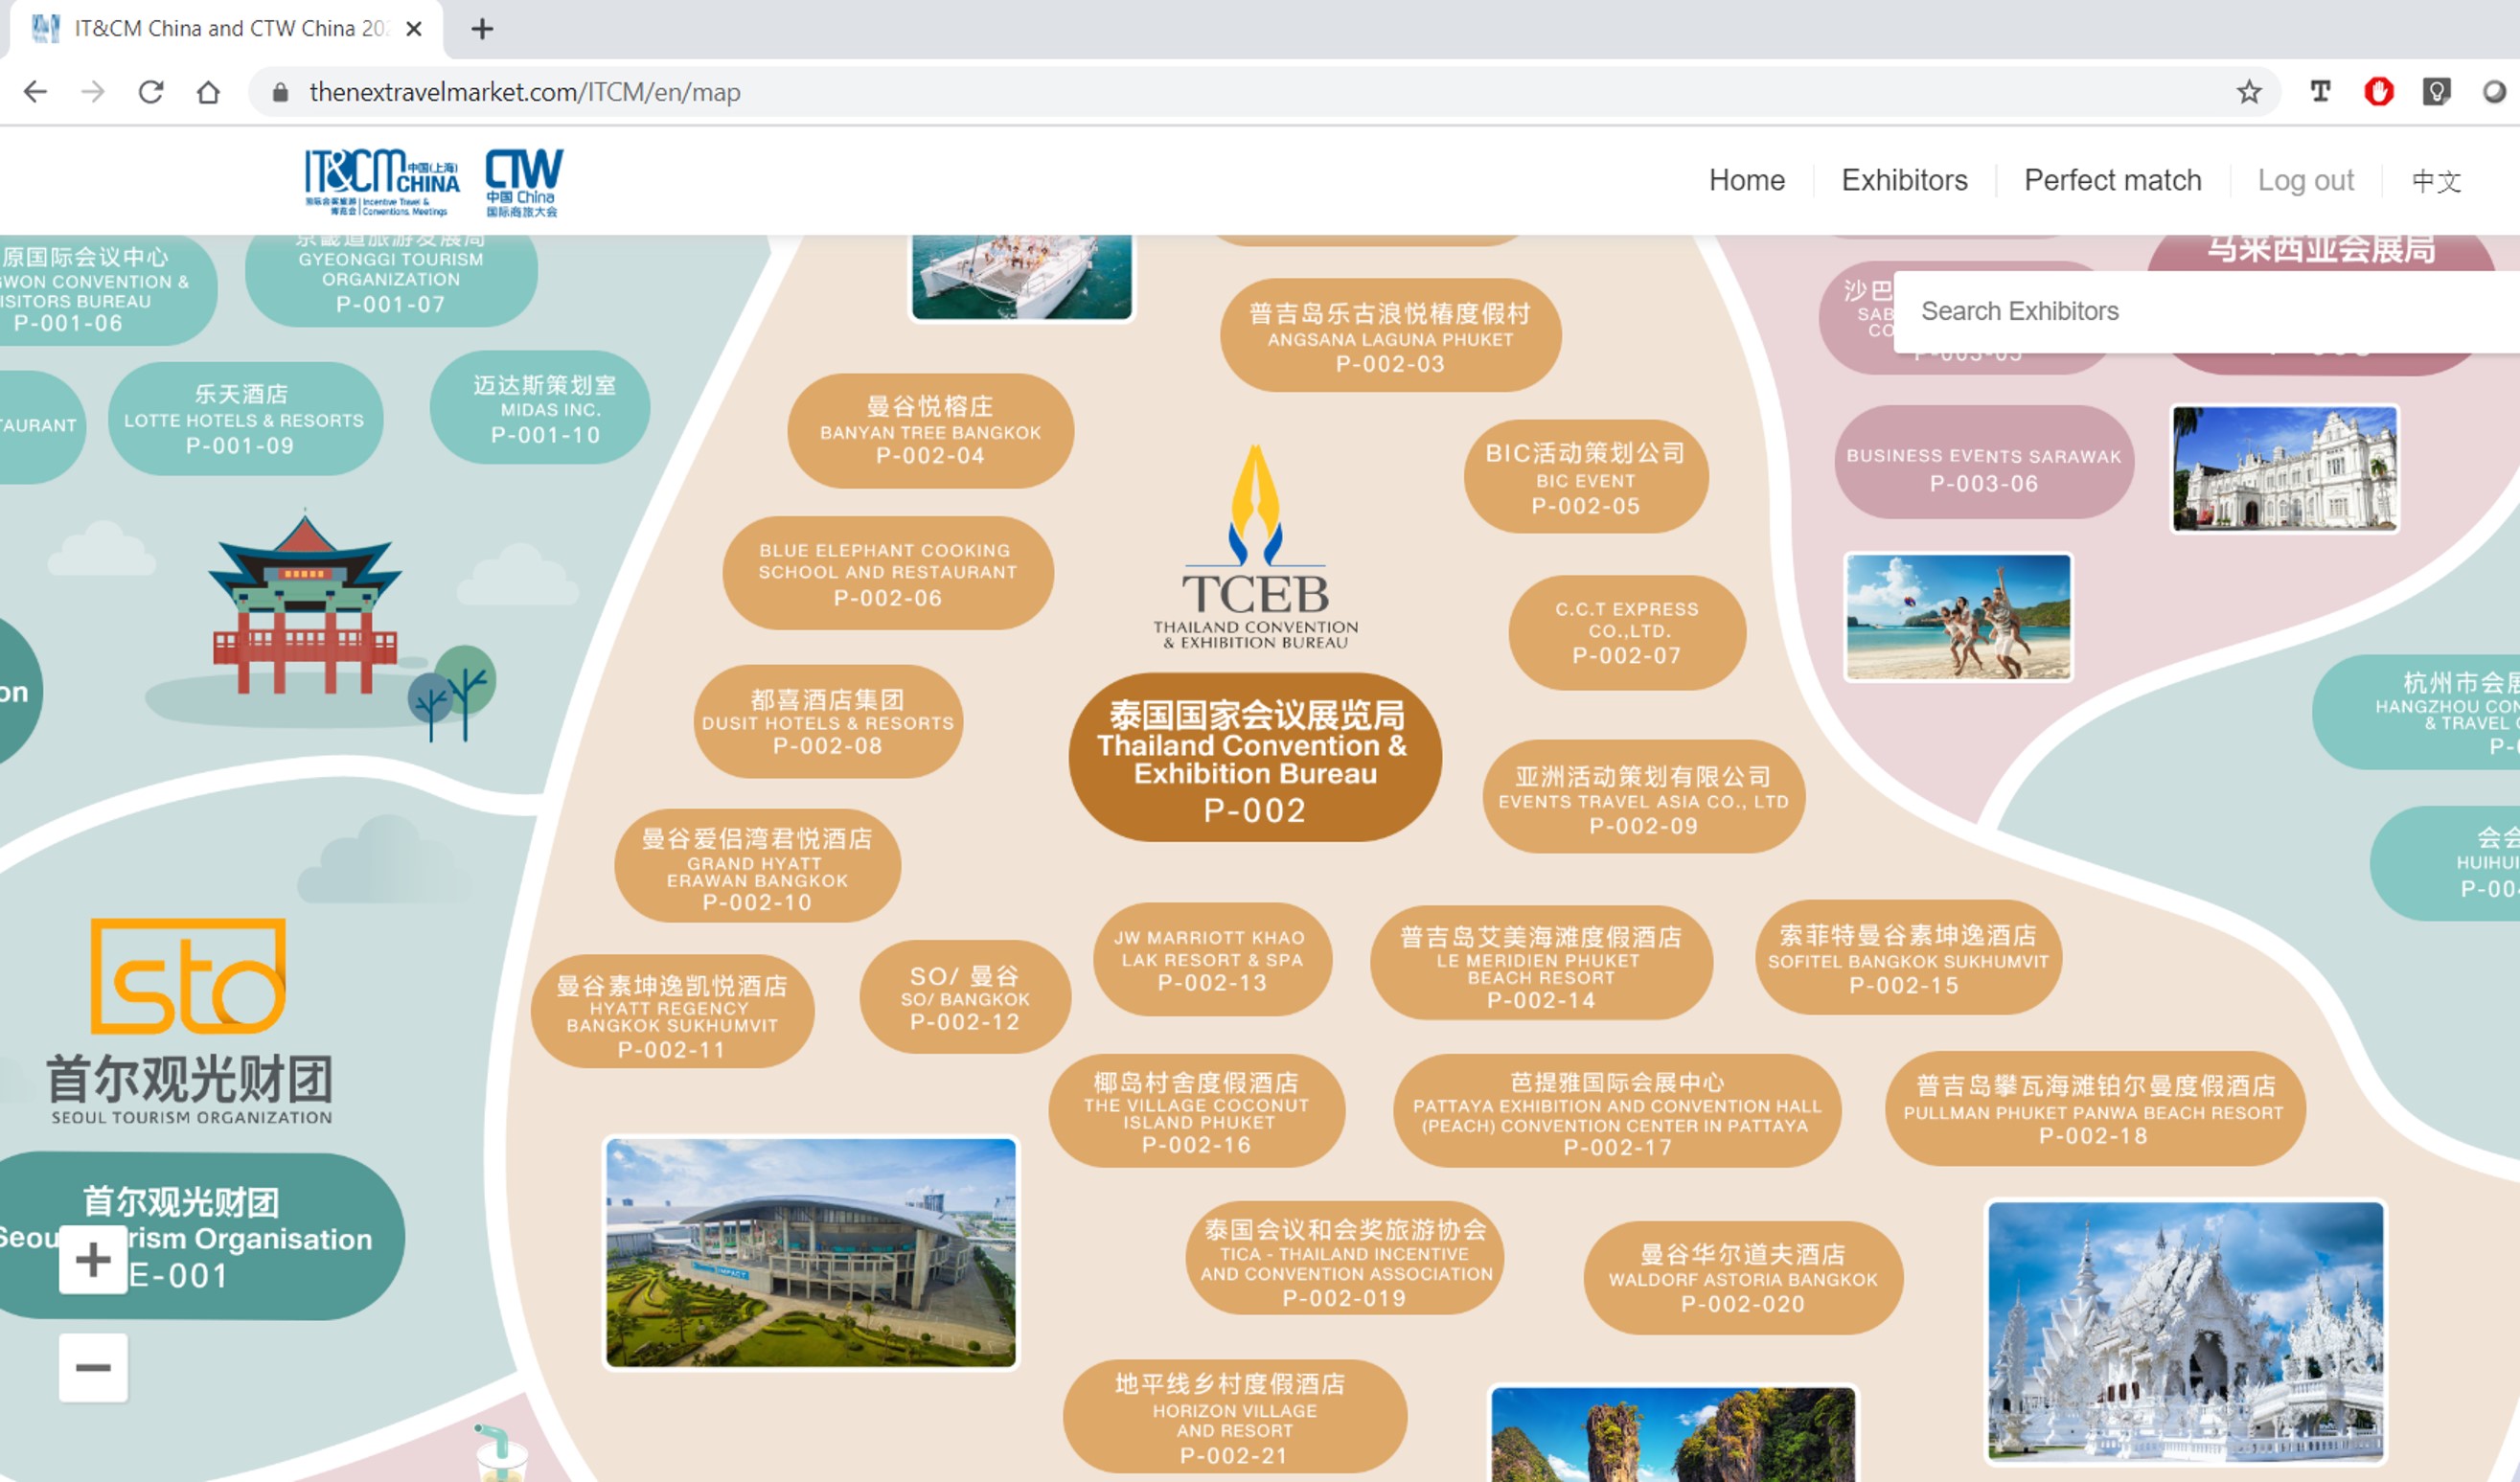This screenshot has width=2520, height=1482.
Task: Open the Perfect match menu item
Action: 2112,180
